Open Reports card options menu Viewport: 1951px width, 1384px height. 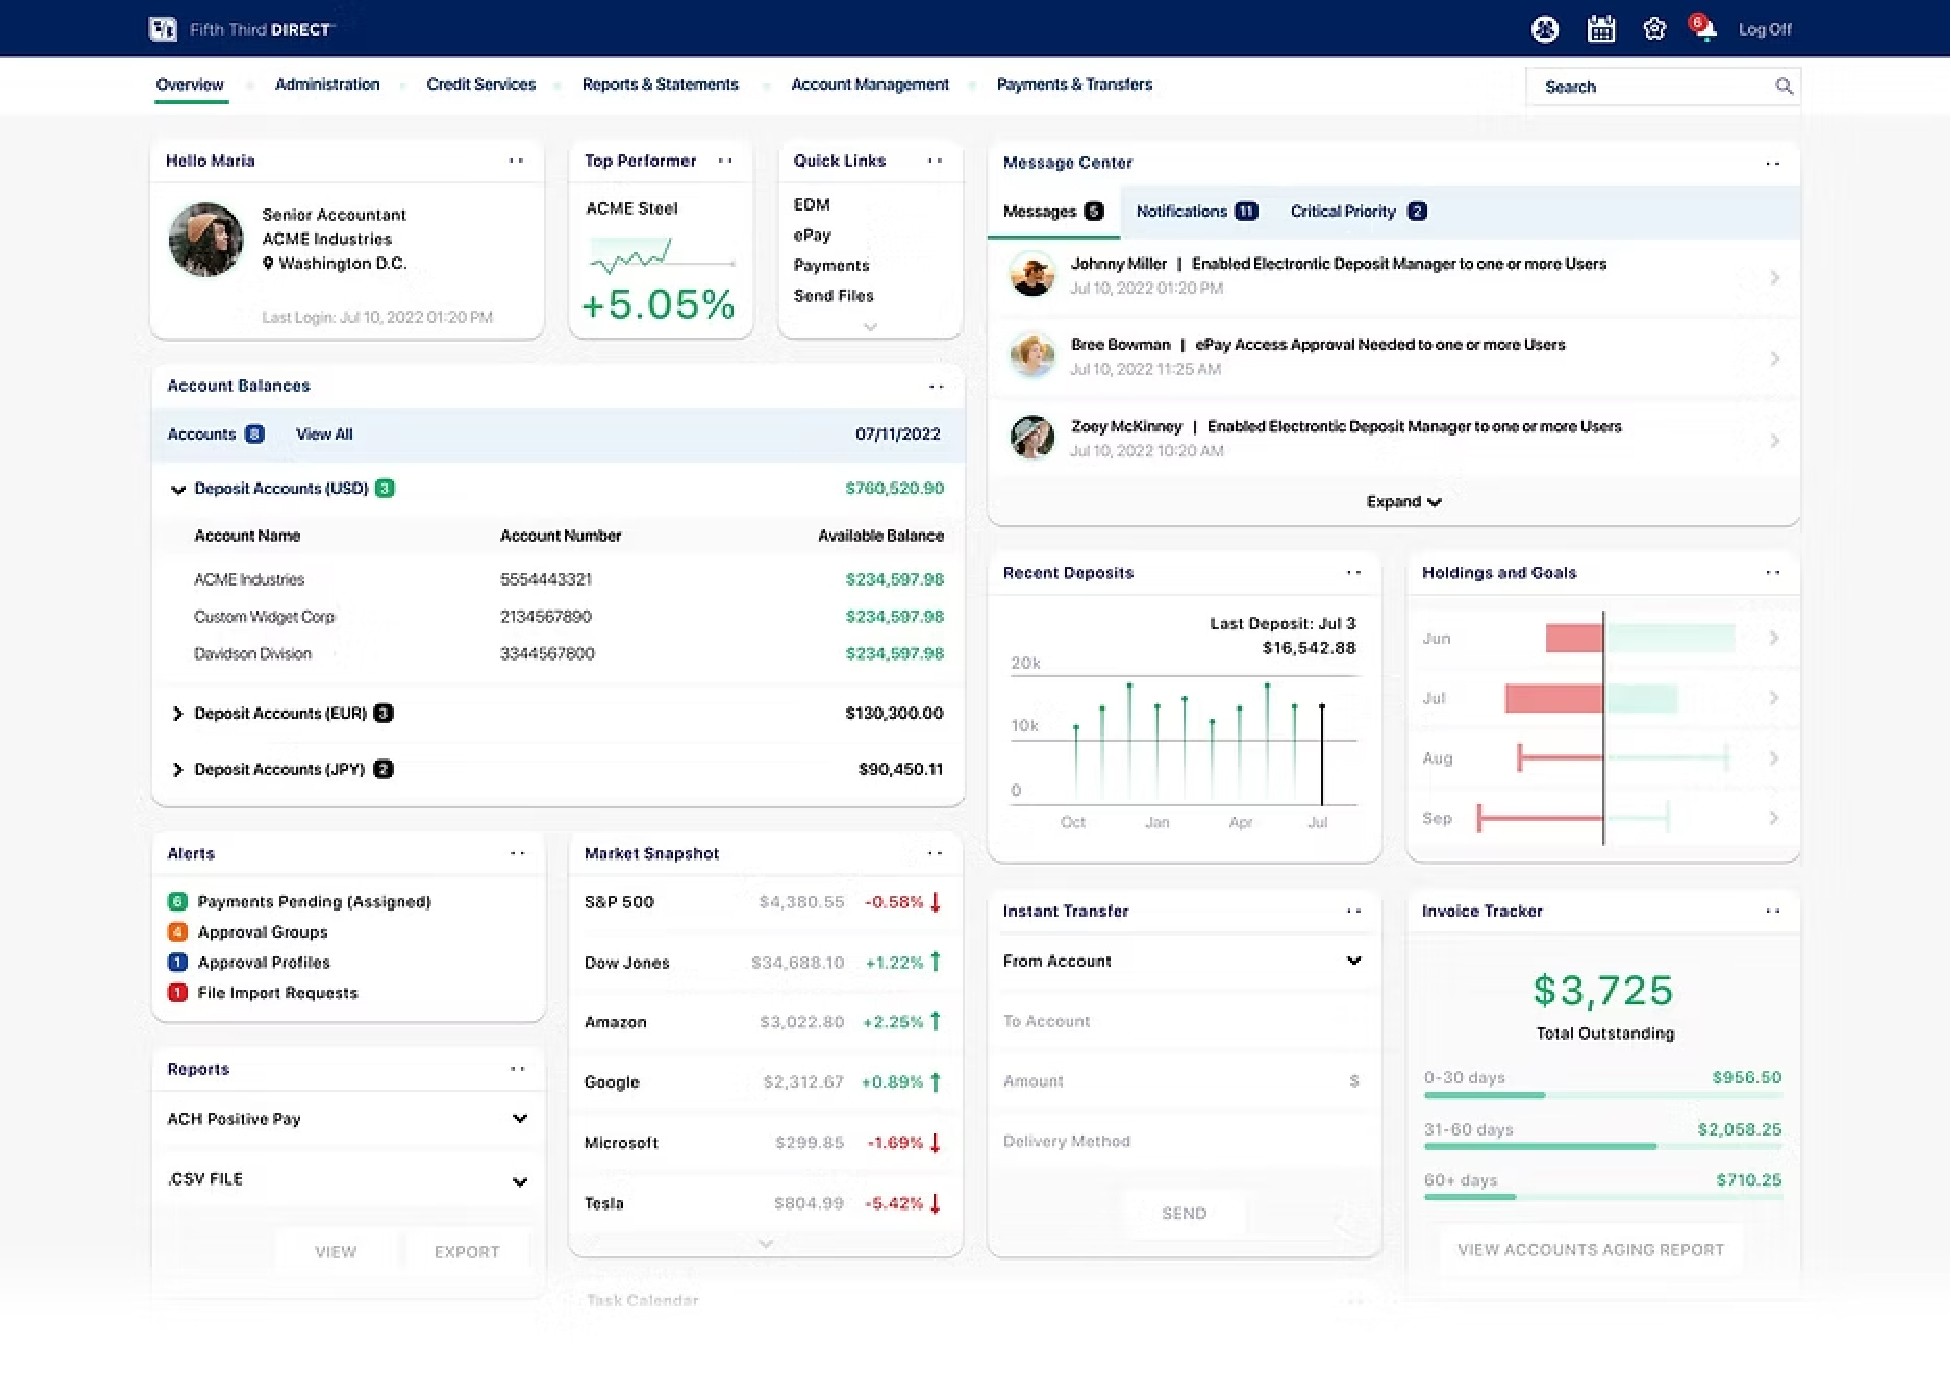coord(517,1069)
